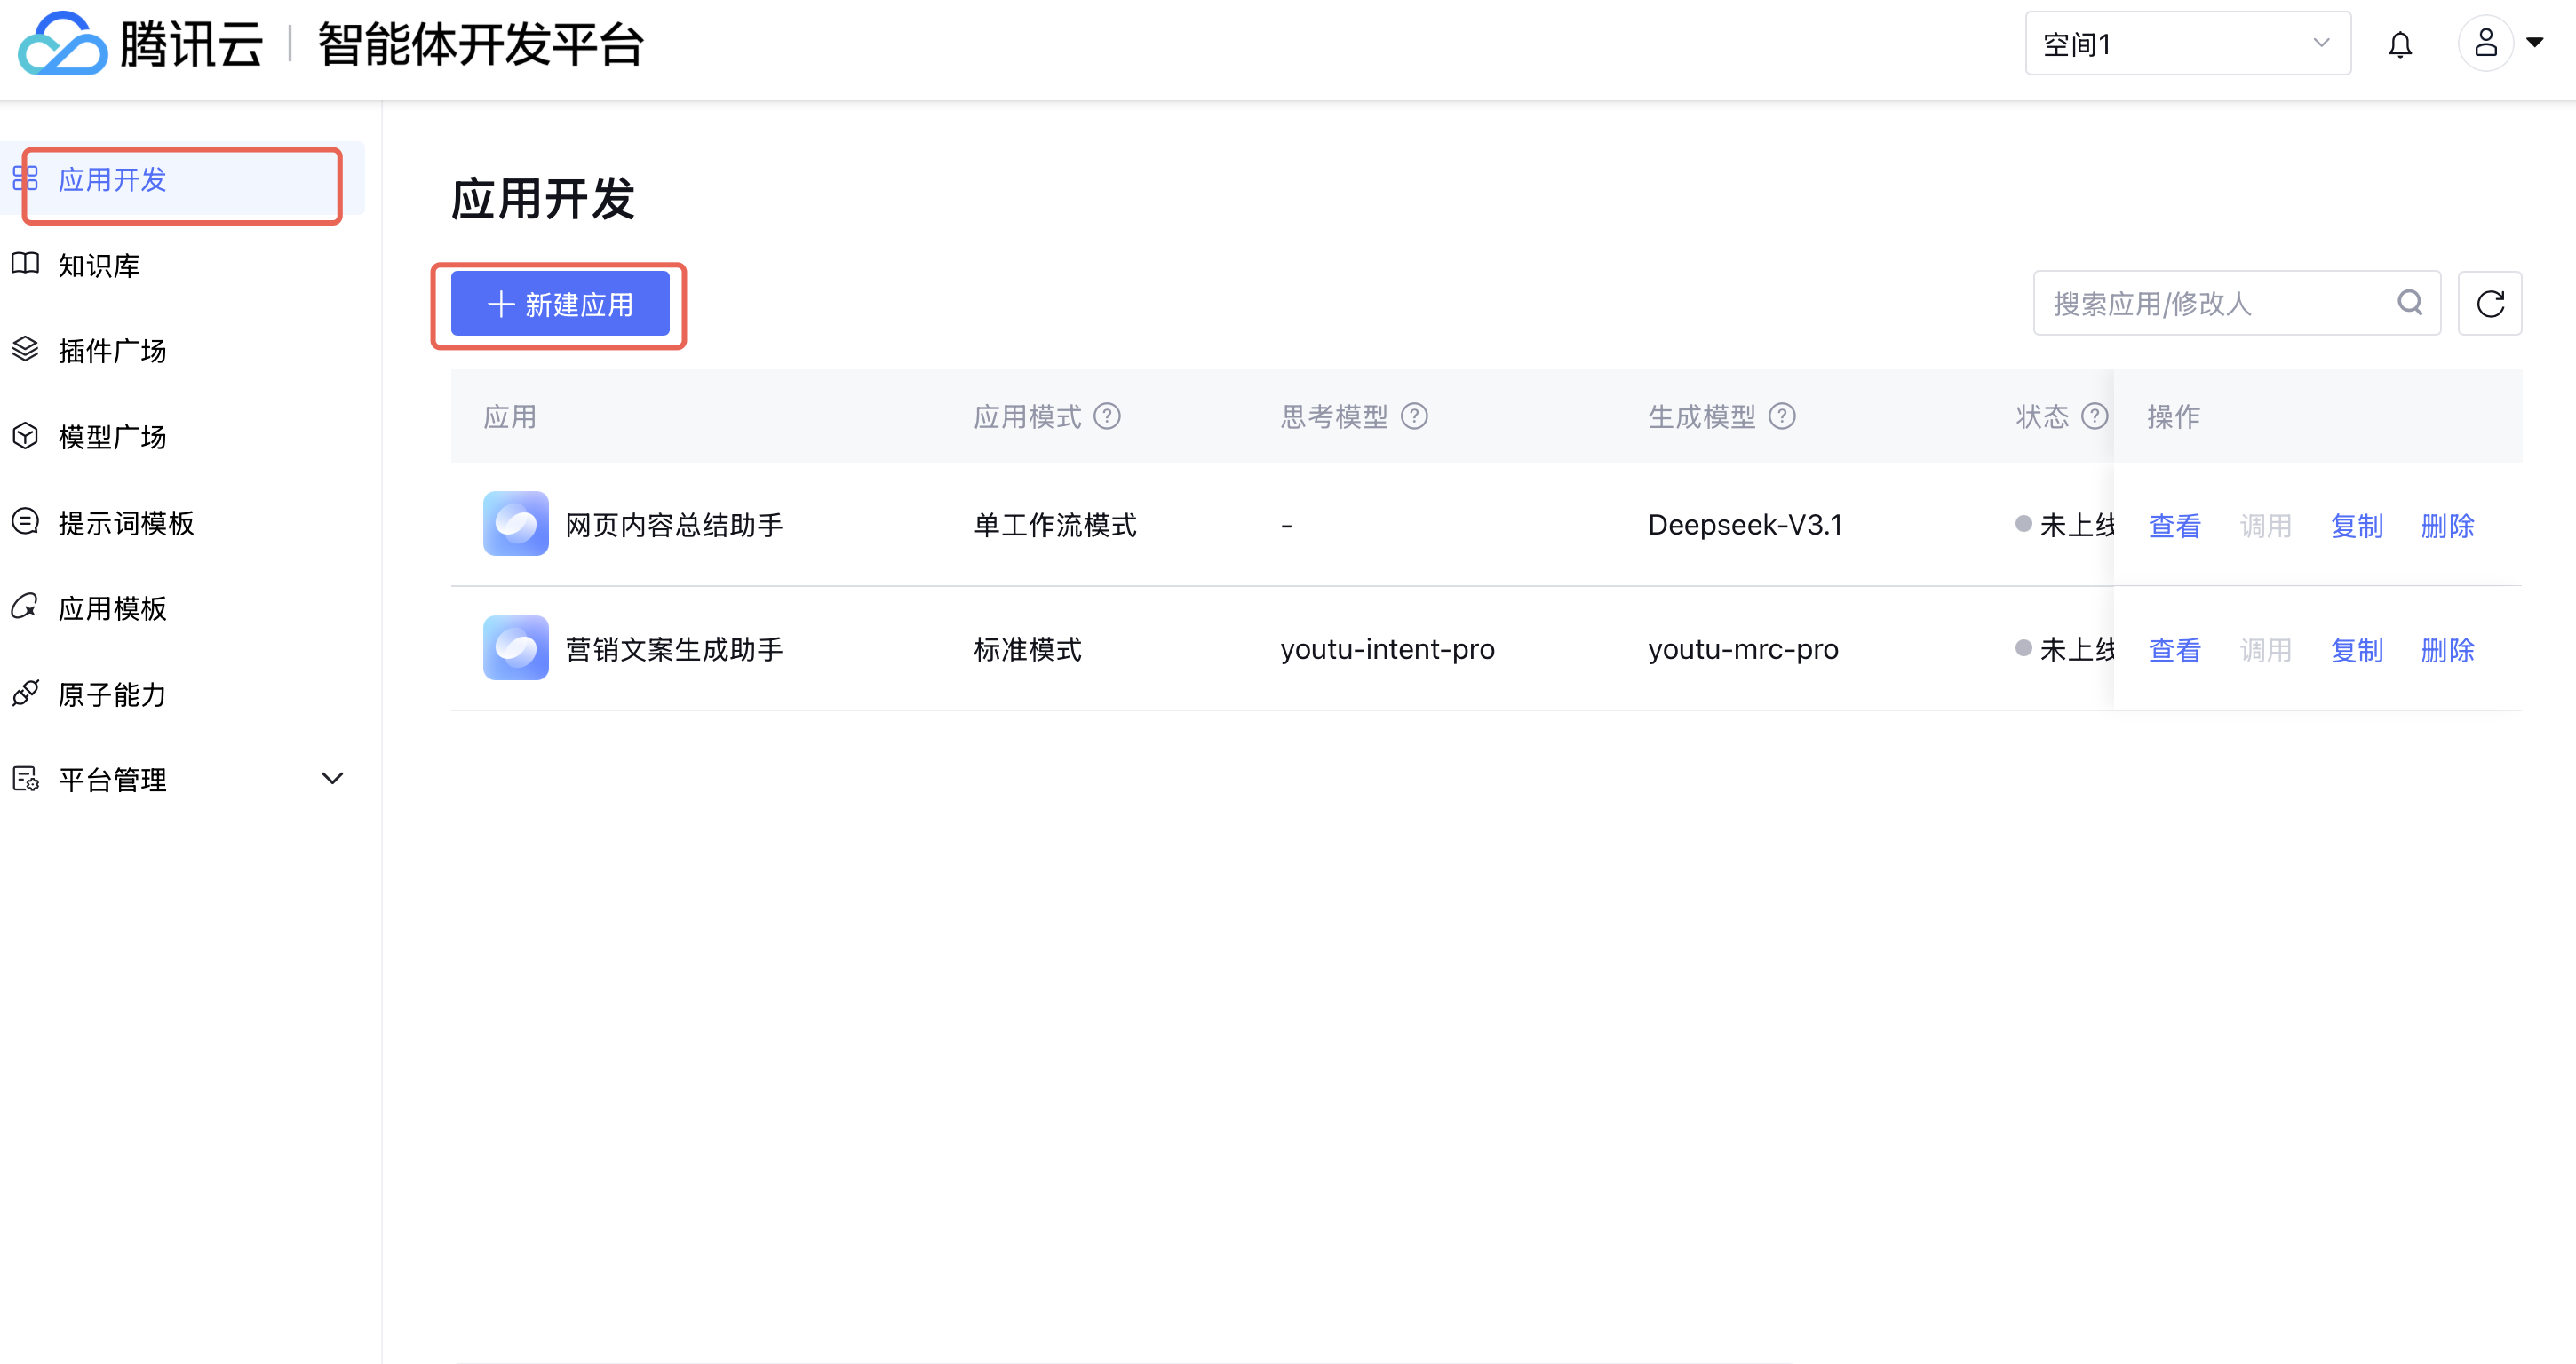Viewport: 2576px width, 1364px height.
Task: Click 删除 for 网页内容总结助手
Action: (x=2447, y=526)
